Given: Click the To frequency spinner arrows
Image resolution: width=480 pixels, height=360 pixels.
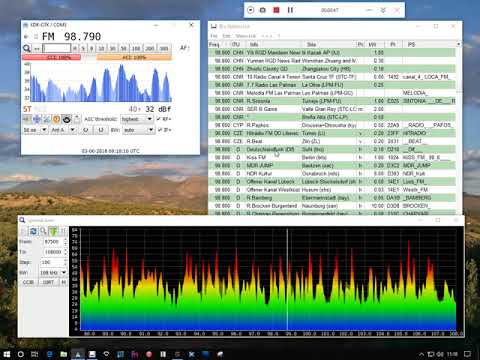Looking at the screenshot, I should tap(65, 252).
